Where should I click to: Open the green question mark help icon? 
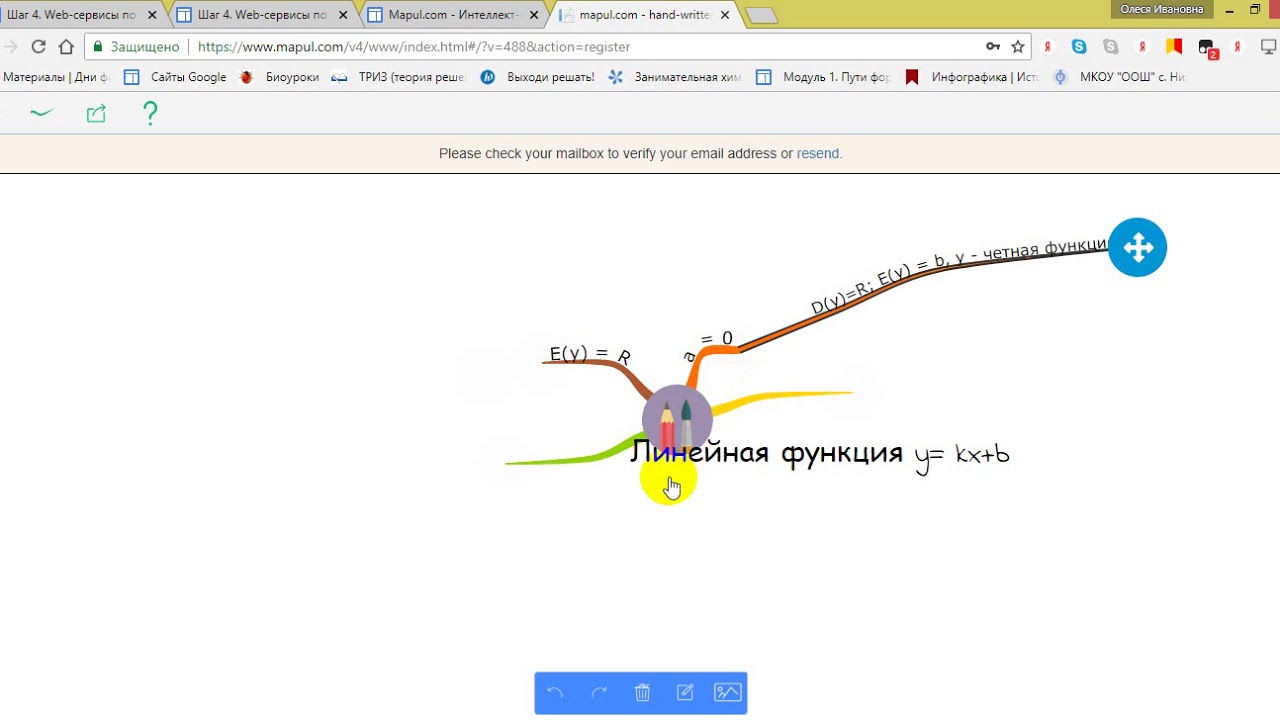[150, 113]
